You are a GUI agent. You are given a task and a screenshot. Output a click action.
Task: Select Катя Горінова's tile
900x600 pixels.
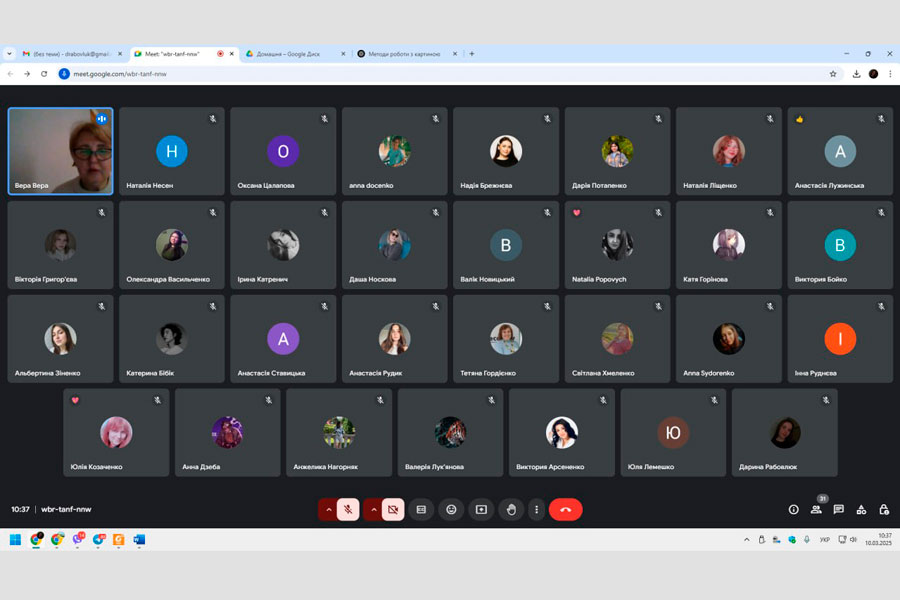click(x=728, y=245)
